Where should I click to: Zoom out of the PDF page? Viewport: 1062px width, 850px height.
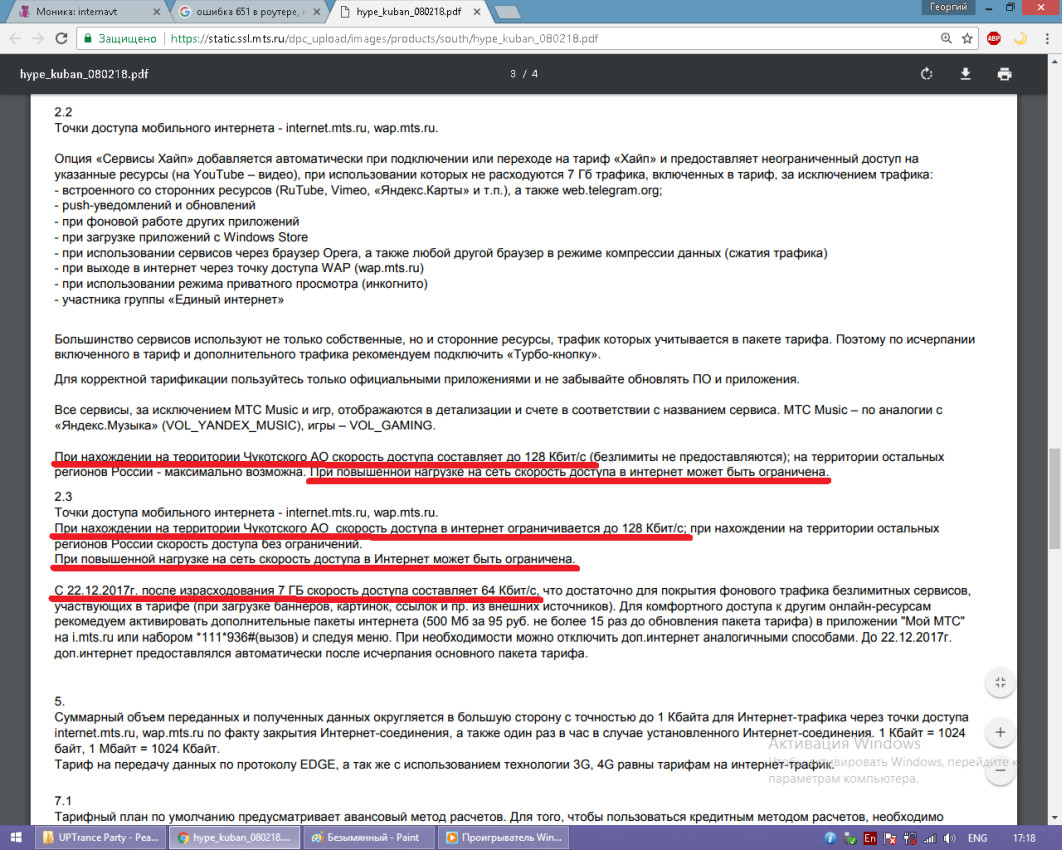1000,771
